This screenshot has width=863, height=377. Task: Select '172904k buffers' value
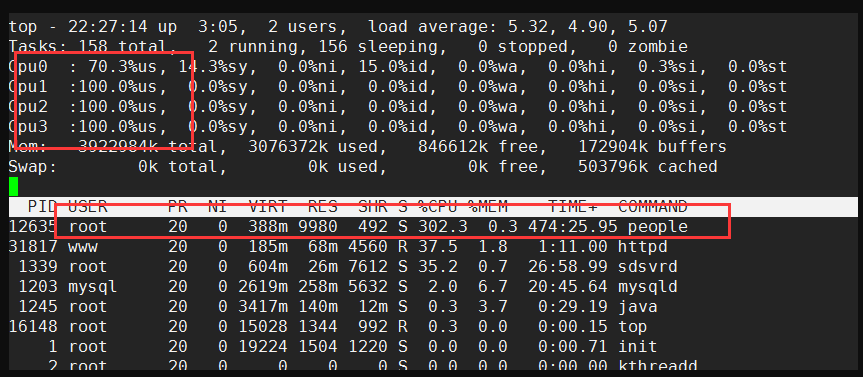click(x=652, y=147)
